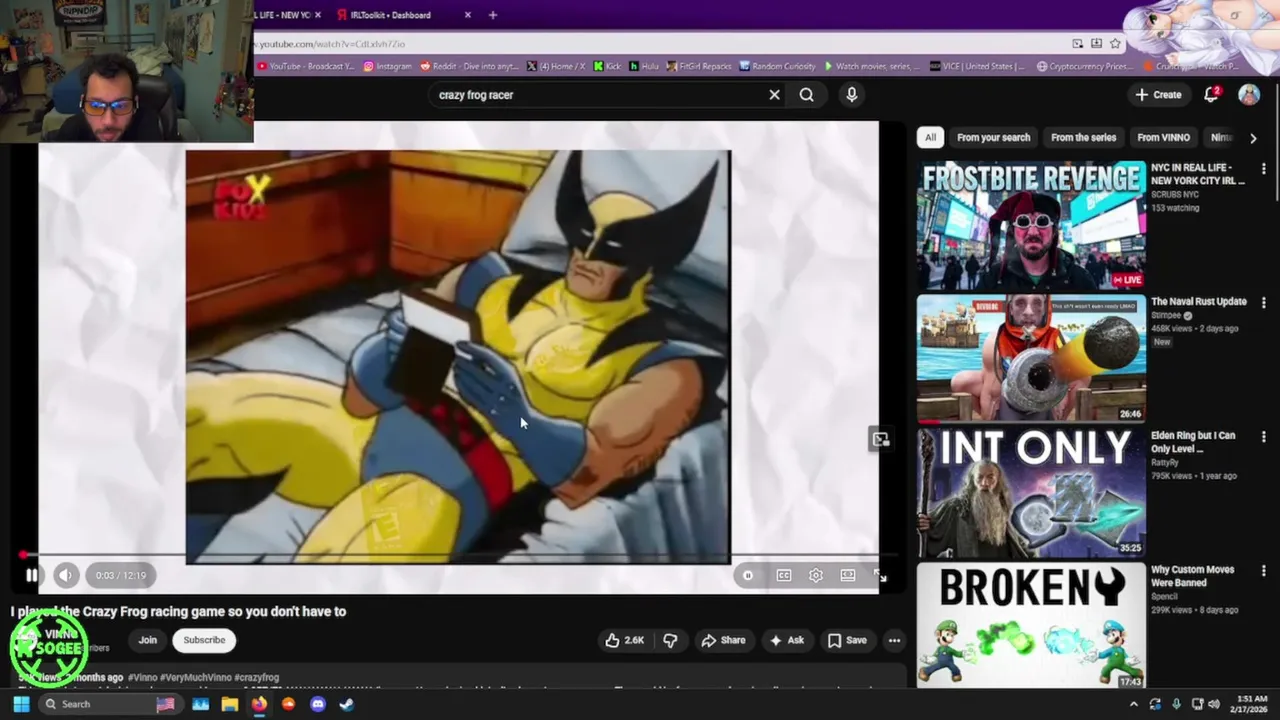Open options for 'The Naval Rust Update'

pyautogui.click(x=1264, y=303)
